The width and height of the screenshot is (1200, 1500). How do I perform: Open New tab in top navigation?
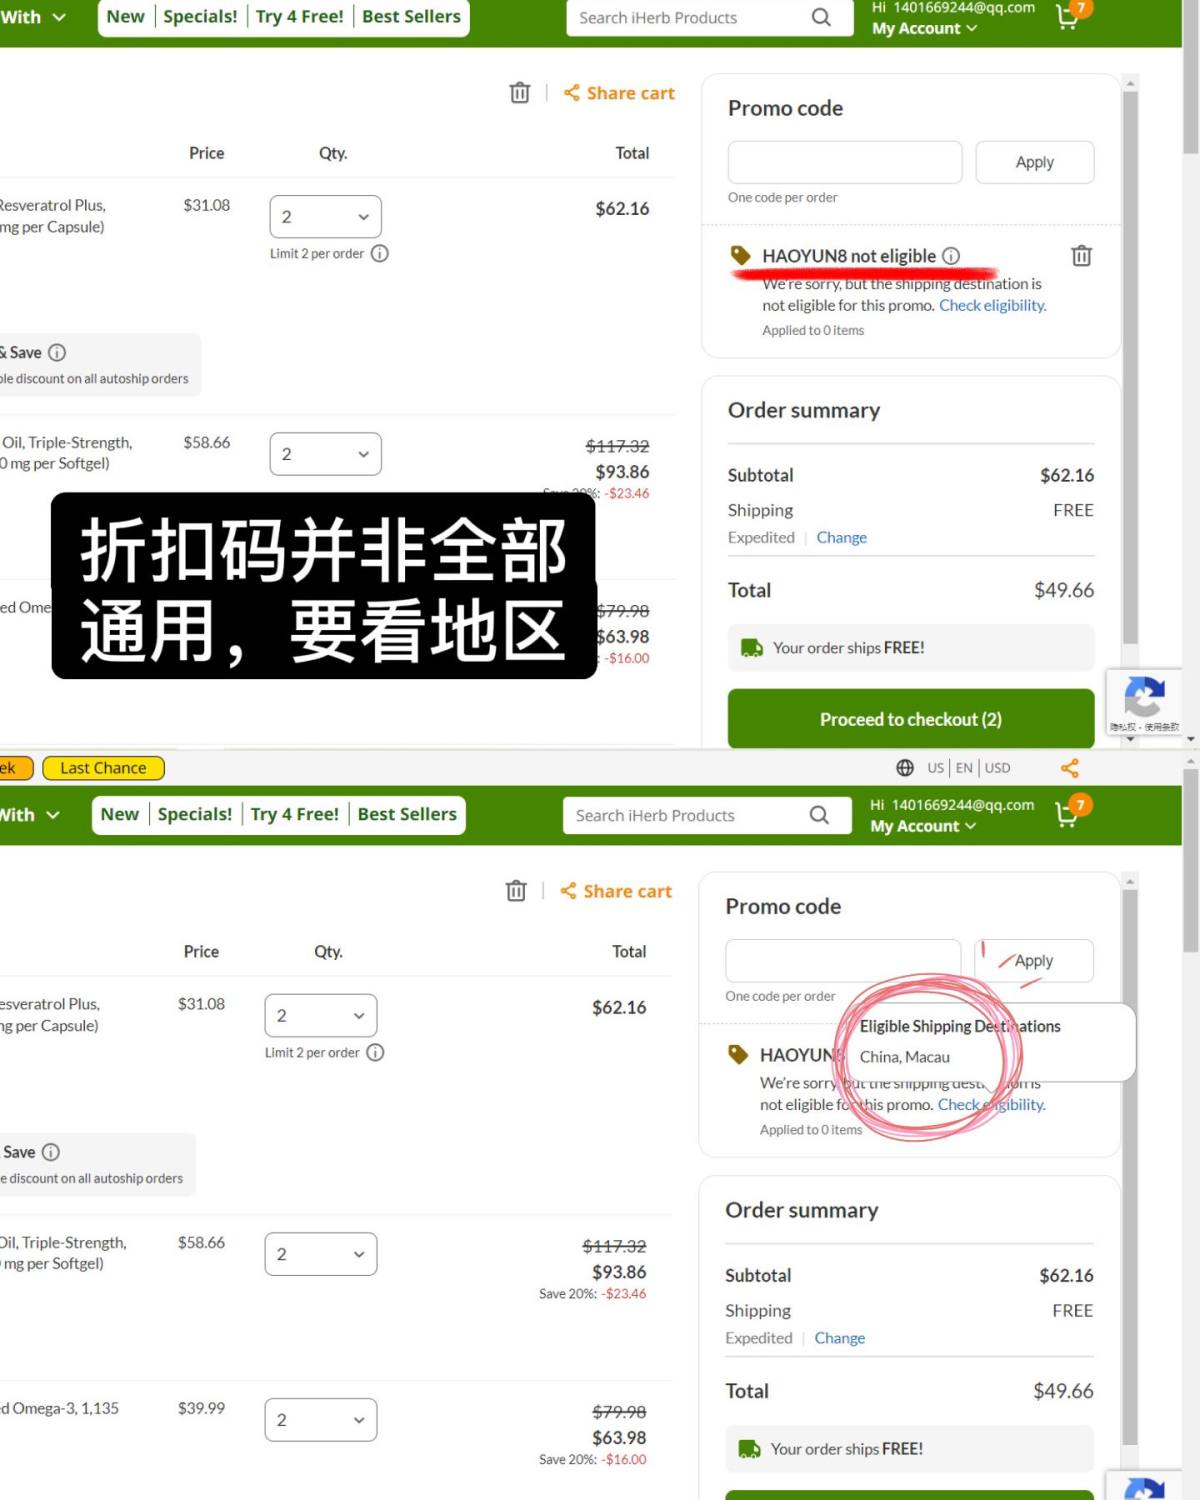(125, 17)
